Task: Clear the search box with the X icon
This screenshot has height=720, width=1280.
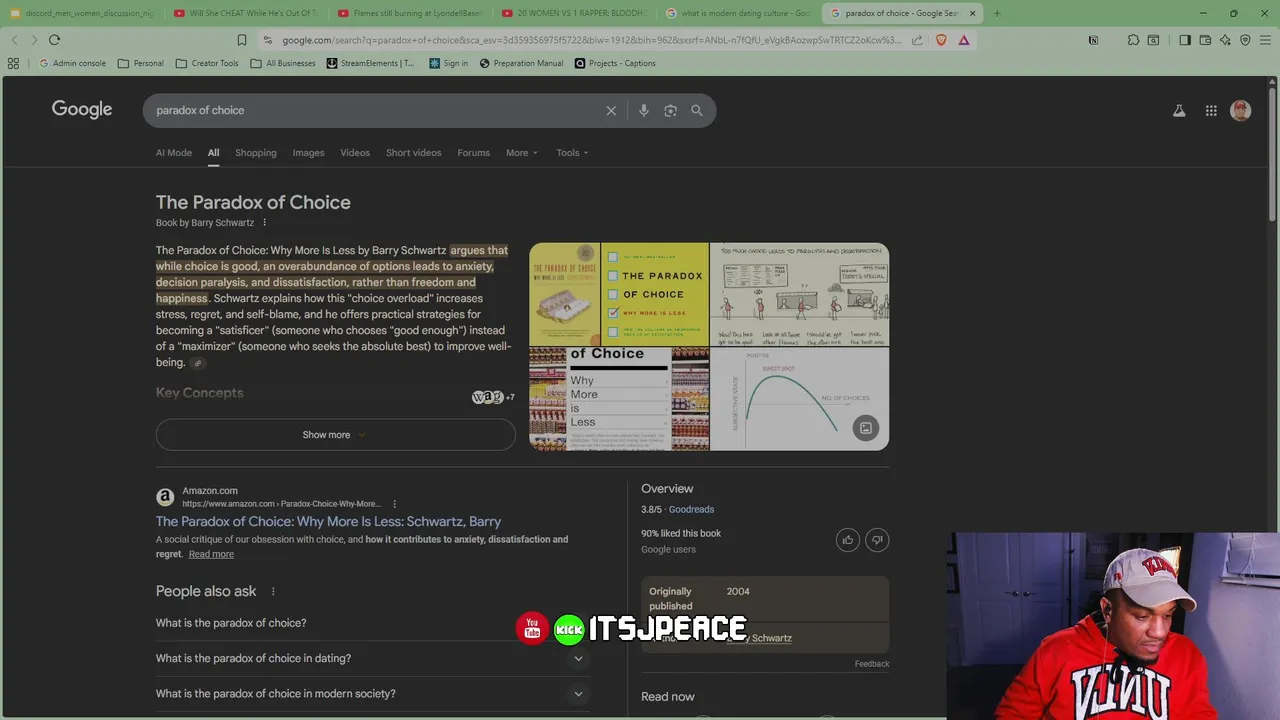Action: pos(611,111)
